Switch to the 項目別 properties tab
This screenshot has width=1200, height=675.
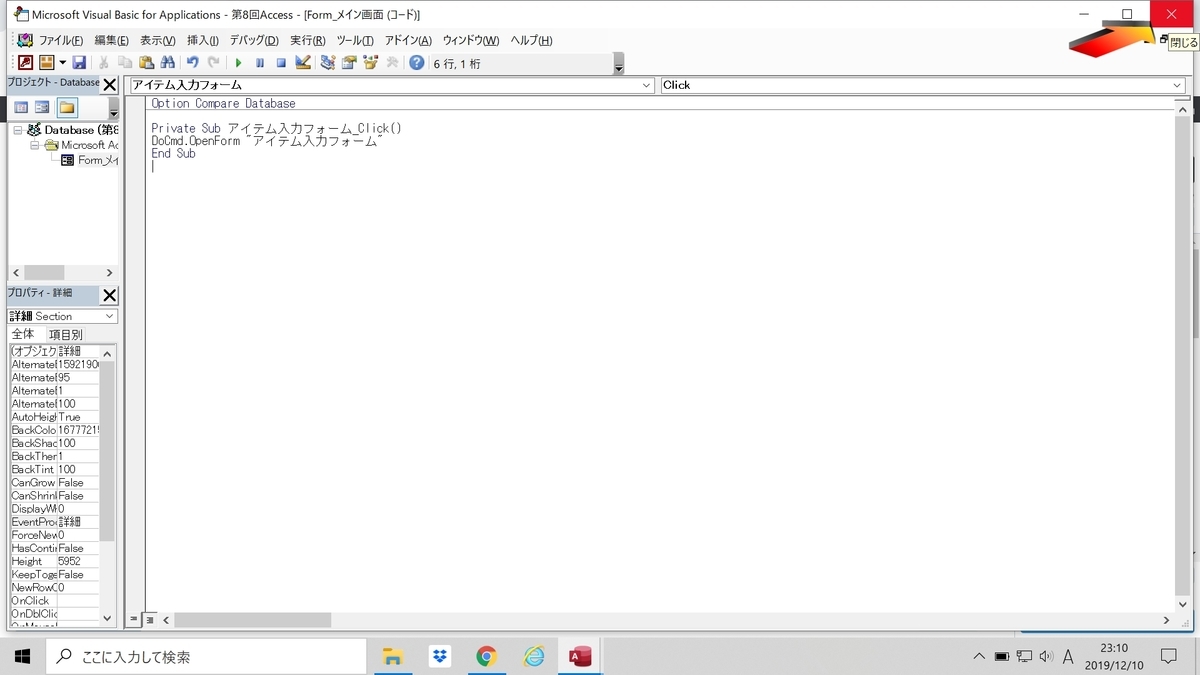[x=65, y=335]
